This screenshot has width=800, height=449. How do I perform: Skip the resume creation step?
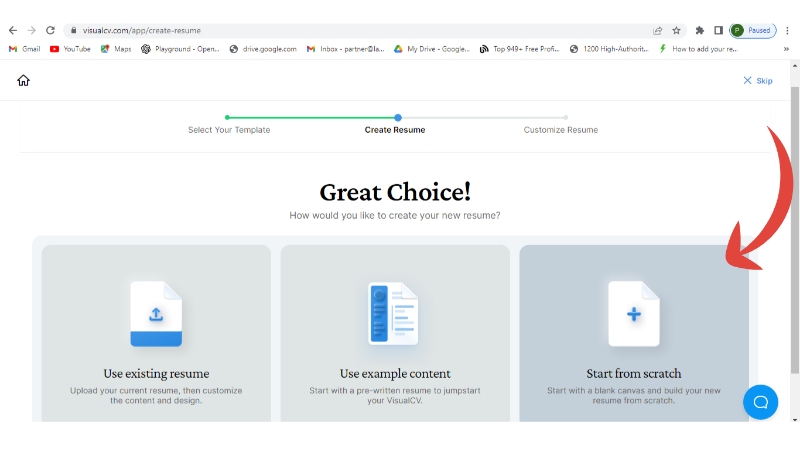pyautogui.click(x=758, y=81)
